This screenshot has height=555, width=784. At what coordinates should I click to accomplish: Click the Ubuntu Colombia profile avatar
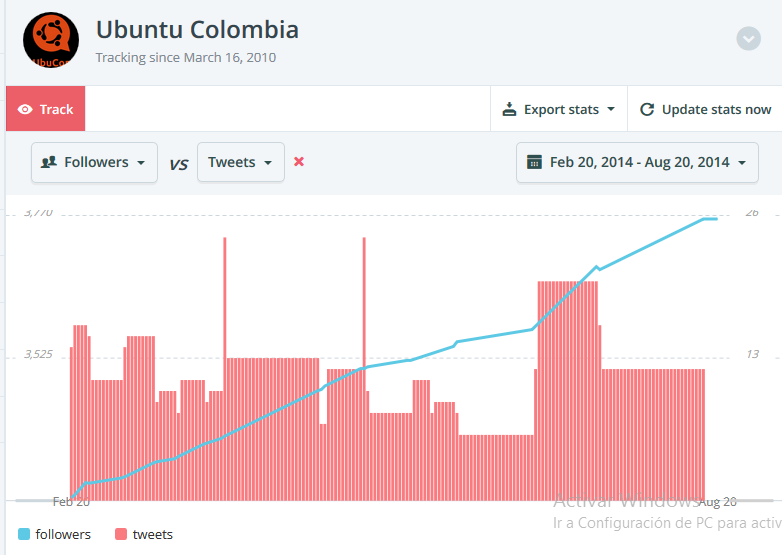[x=51, y=41]
